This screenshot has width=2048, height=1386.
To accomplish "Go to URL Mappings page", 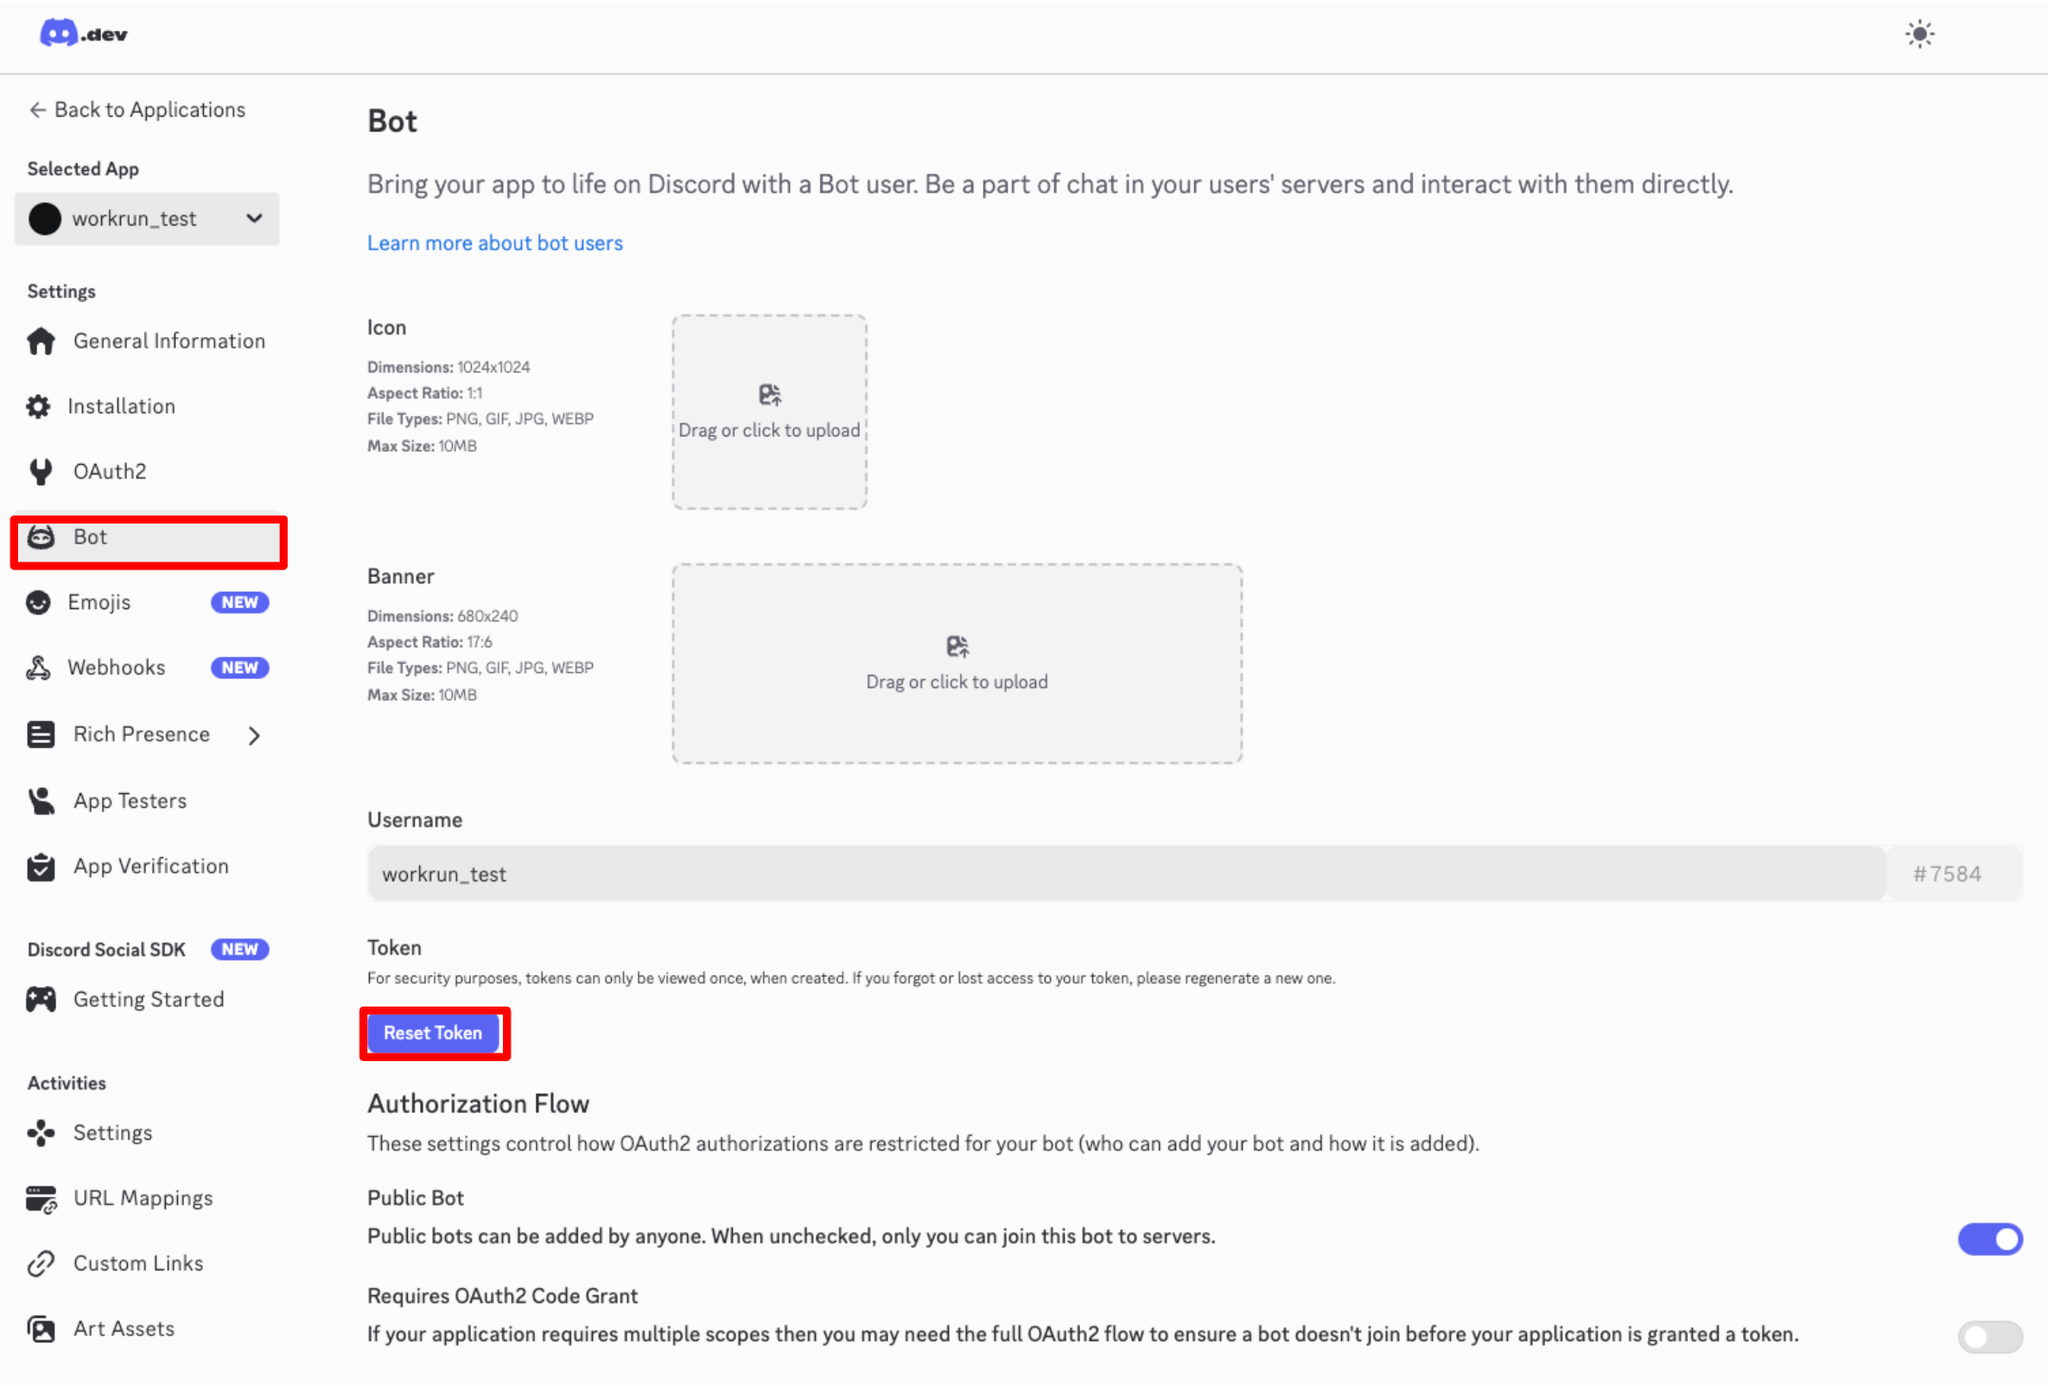I will coord(142,1198).
